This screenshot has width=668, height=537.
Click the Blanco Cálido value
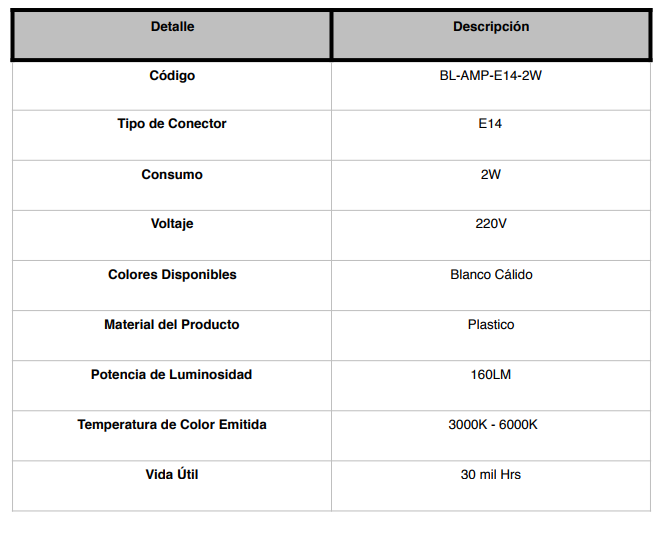[x=491, y=274]
